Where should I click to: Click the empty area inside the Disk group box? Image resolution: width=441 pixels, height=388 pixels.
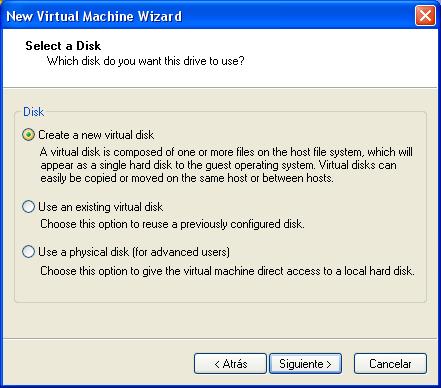[220, 289]
